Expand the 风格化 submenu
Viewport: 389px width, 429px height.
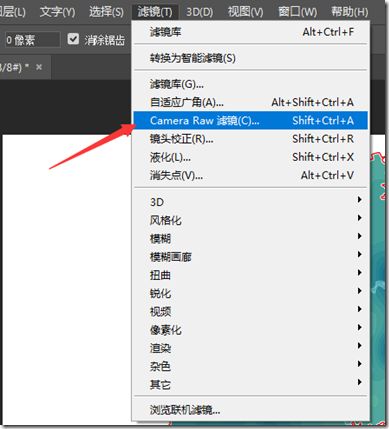251,220
